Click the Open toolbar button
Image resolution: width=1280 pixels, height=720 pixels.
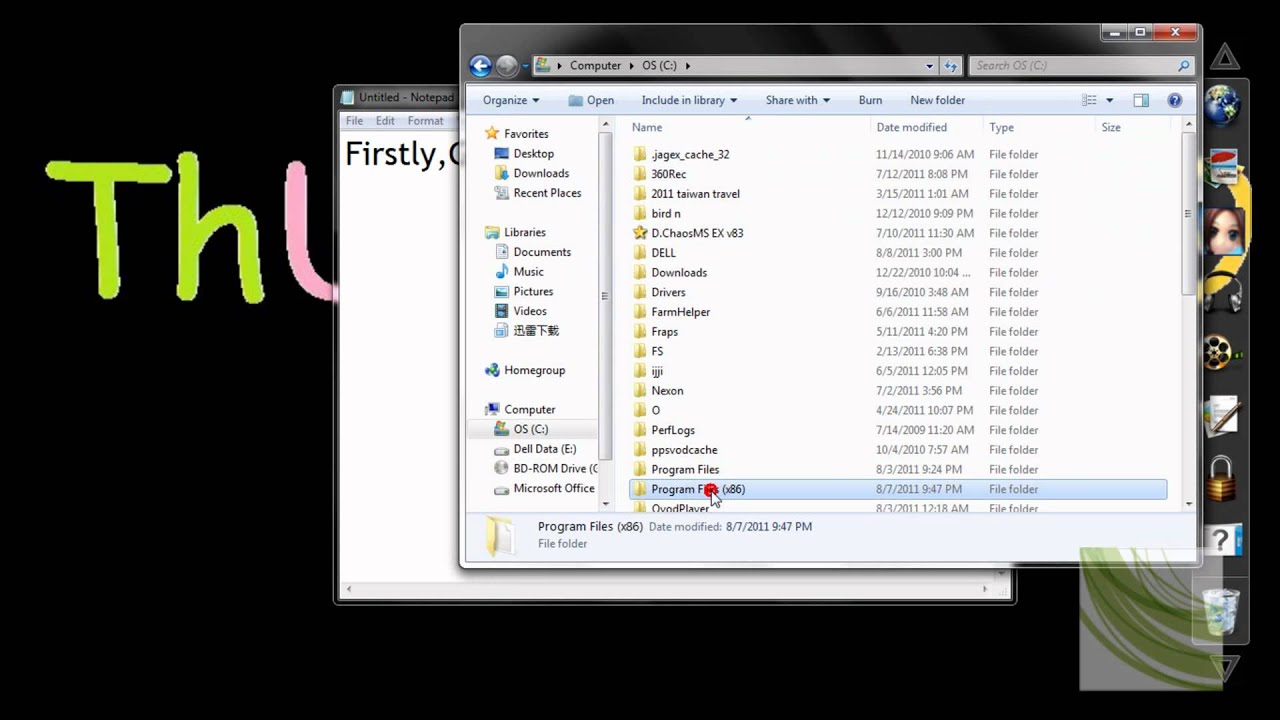pyautogui.click(x=591, y=100)
